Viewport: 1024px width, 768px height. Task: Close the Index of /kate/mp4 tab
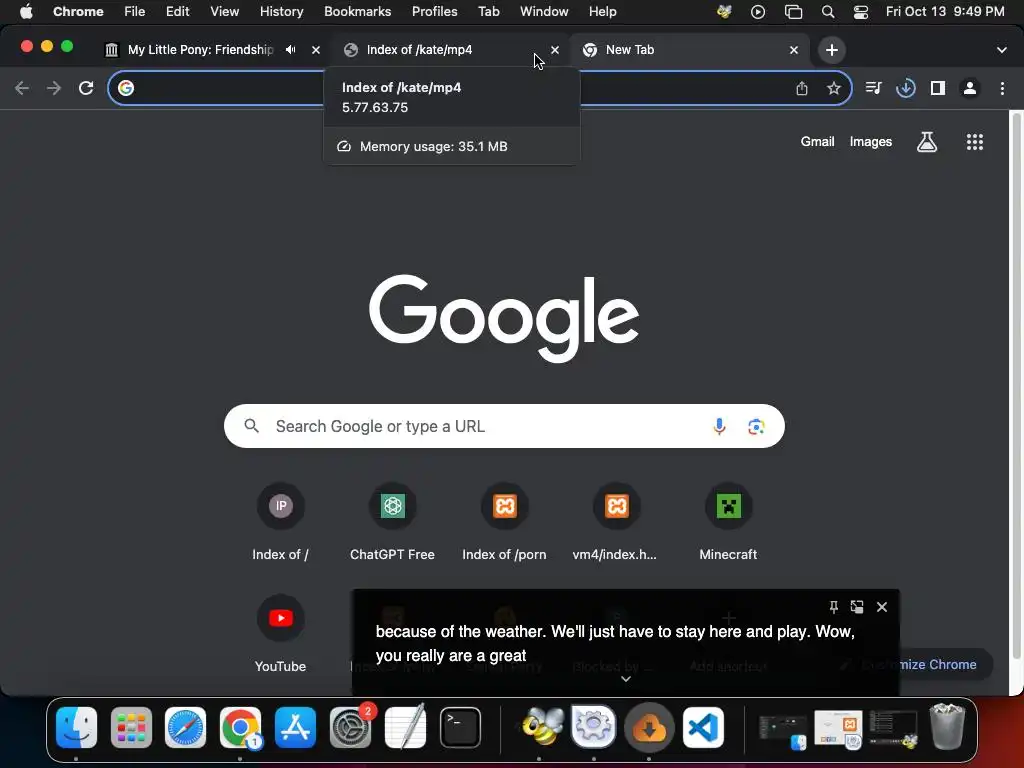pyautogui.click(x=555, y=50)
